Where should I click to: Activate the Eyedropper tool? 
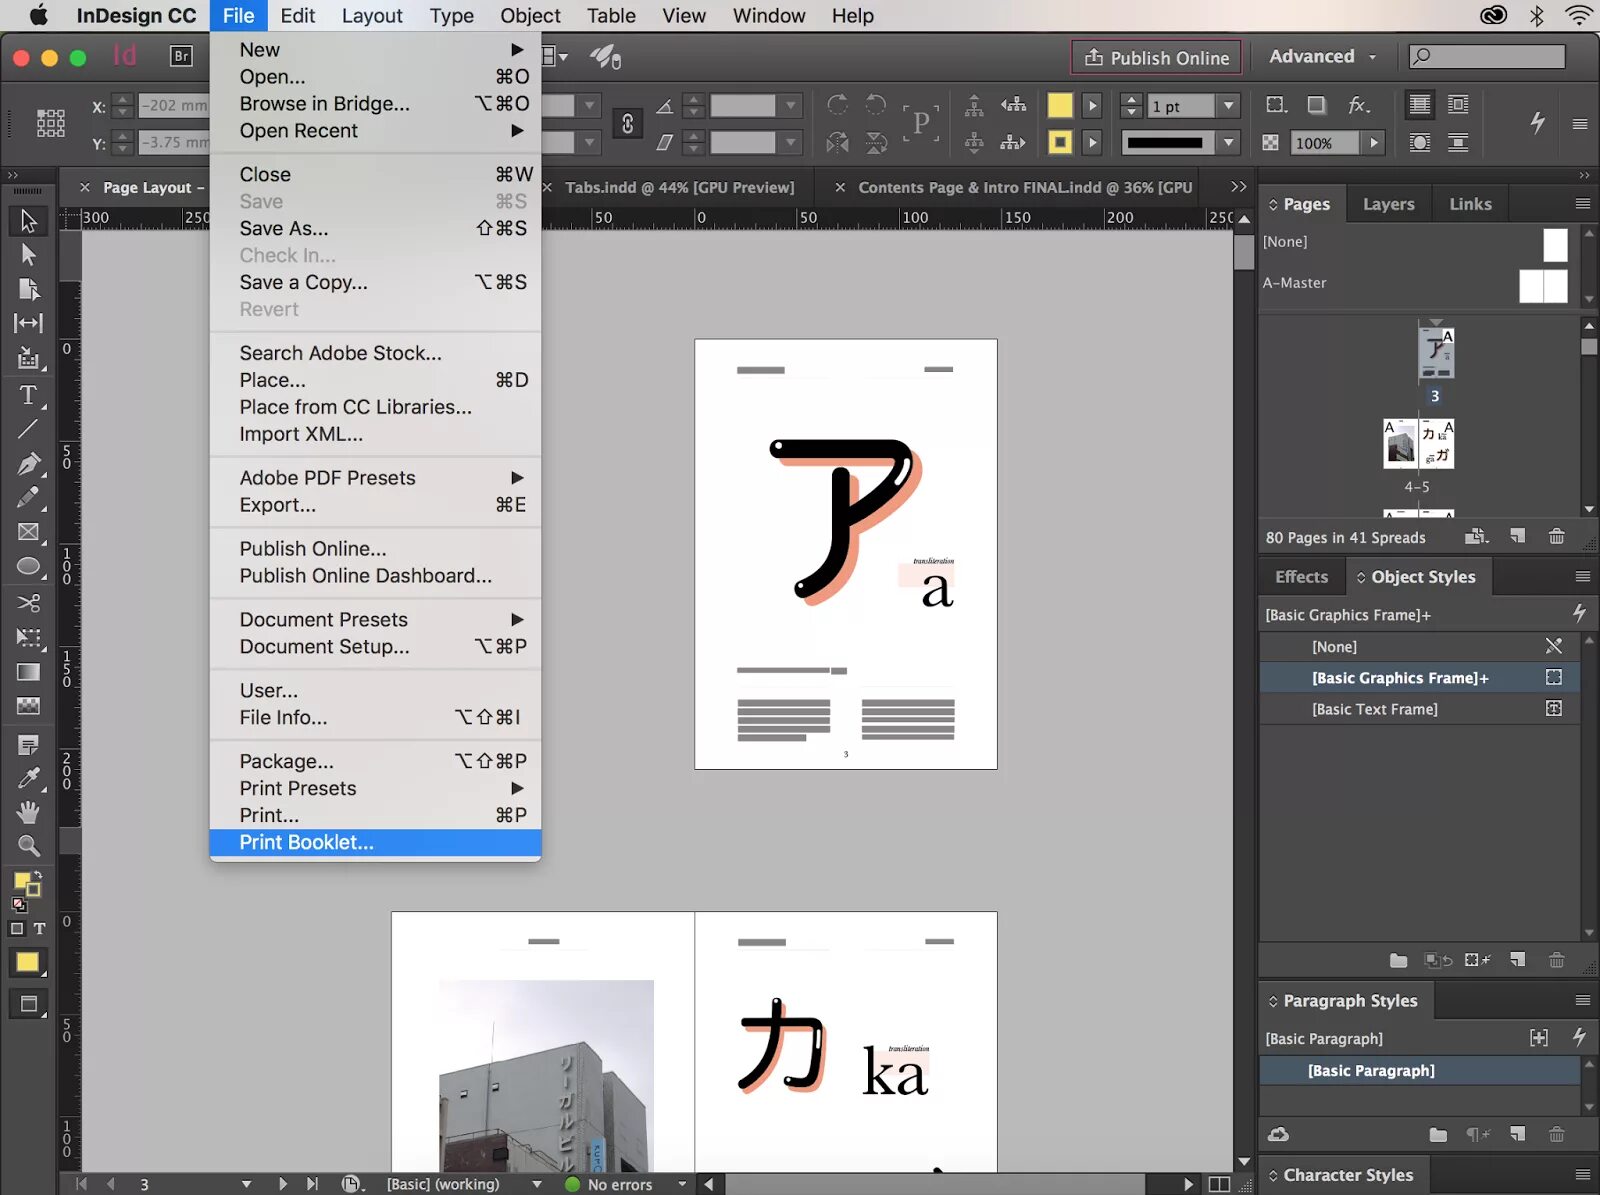[28, 778]
